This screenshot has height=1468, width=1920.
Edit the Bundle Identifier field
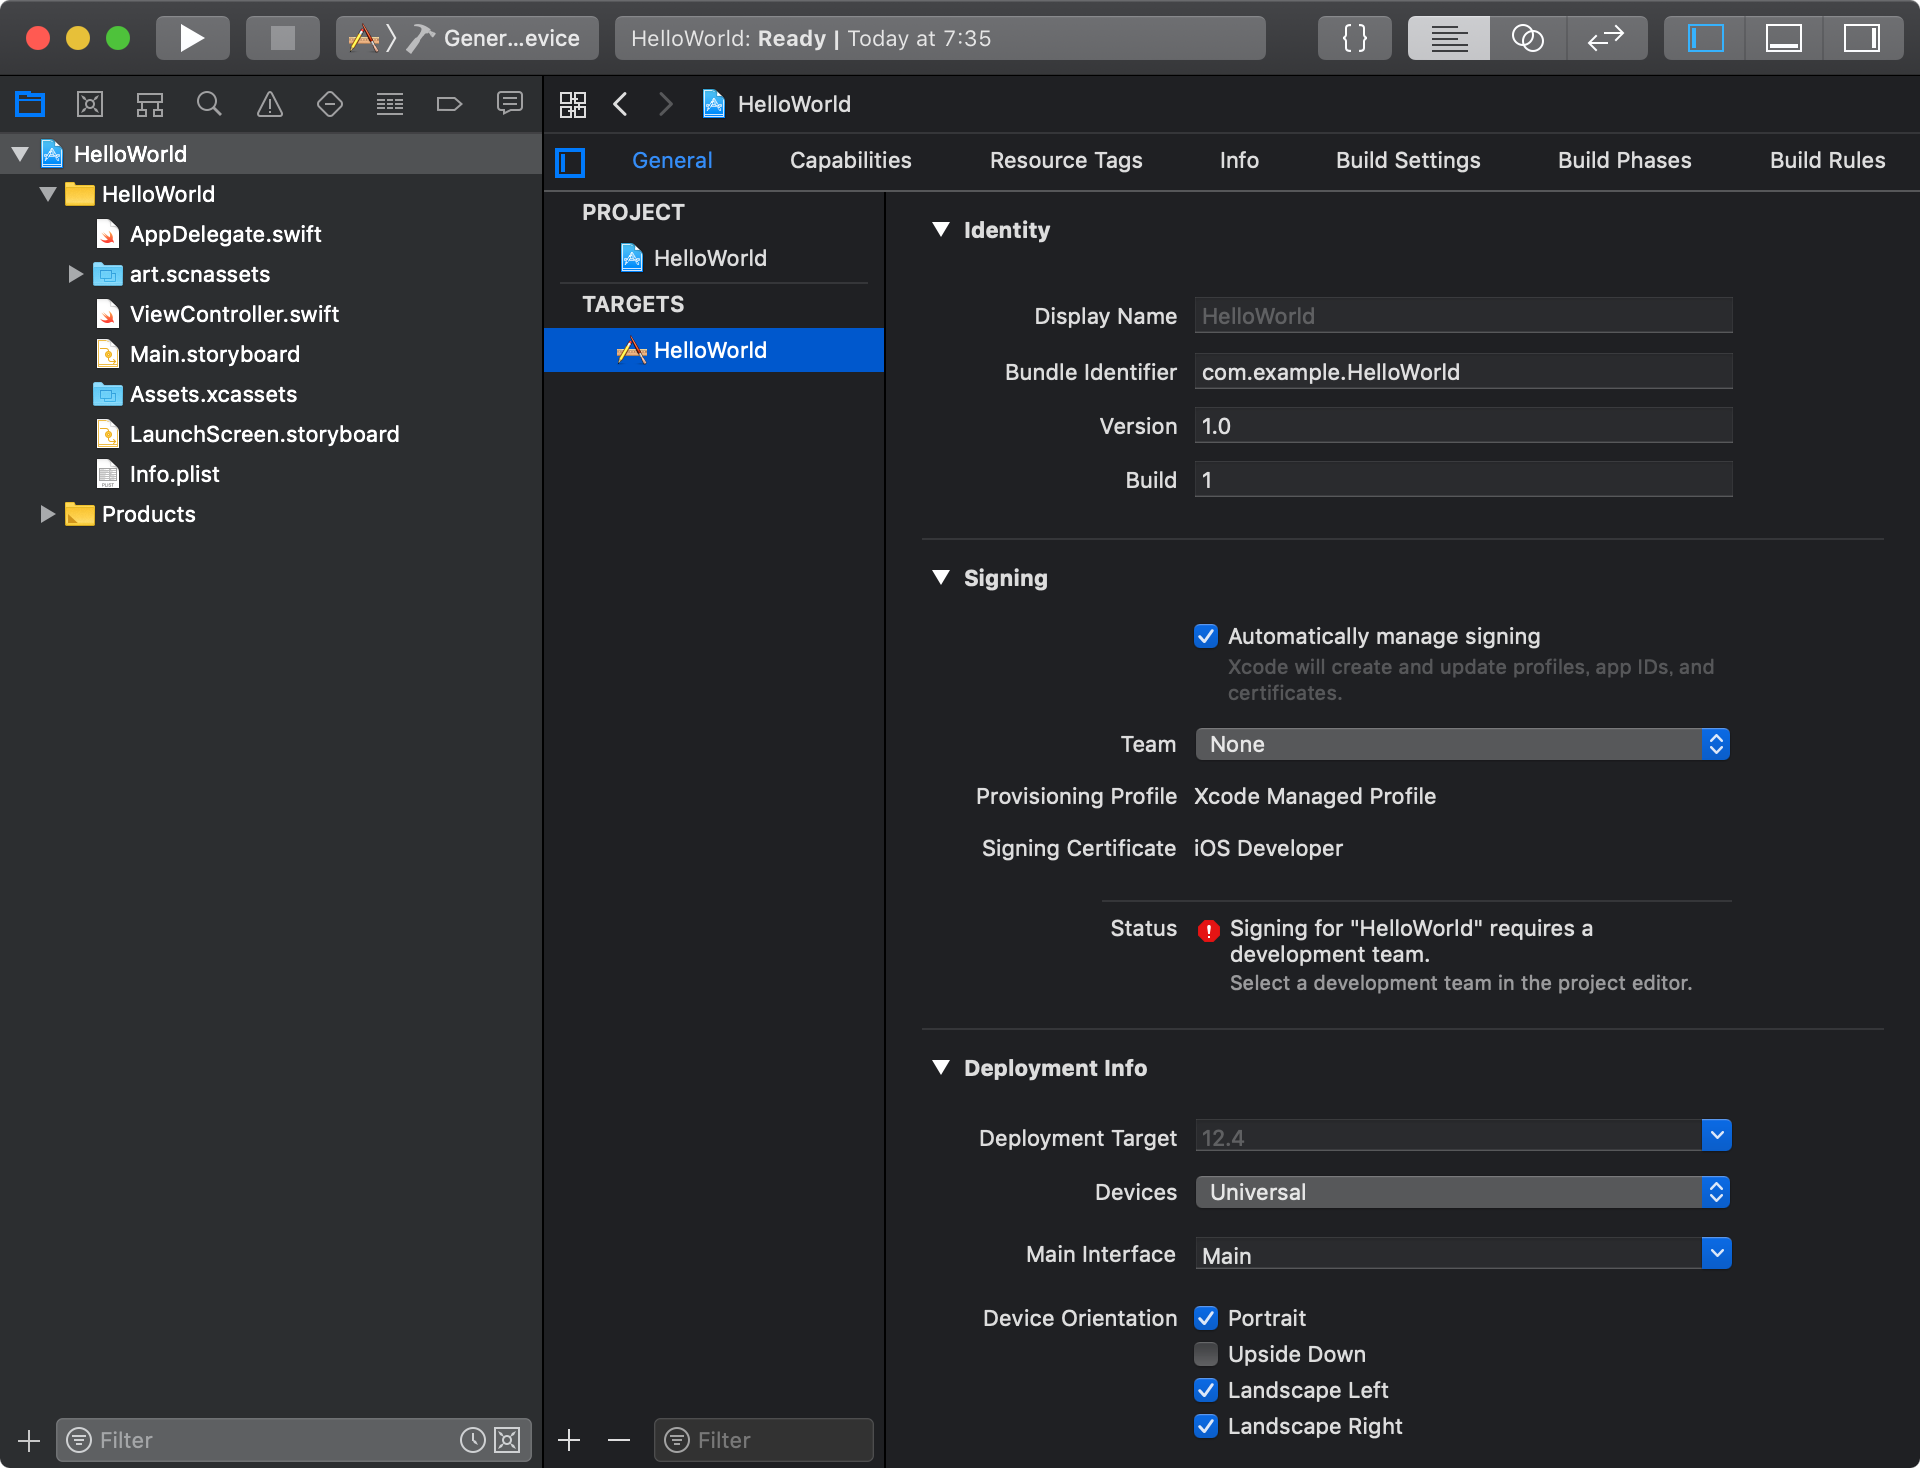pos(1463,372)
